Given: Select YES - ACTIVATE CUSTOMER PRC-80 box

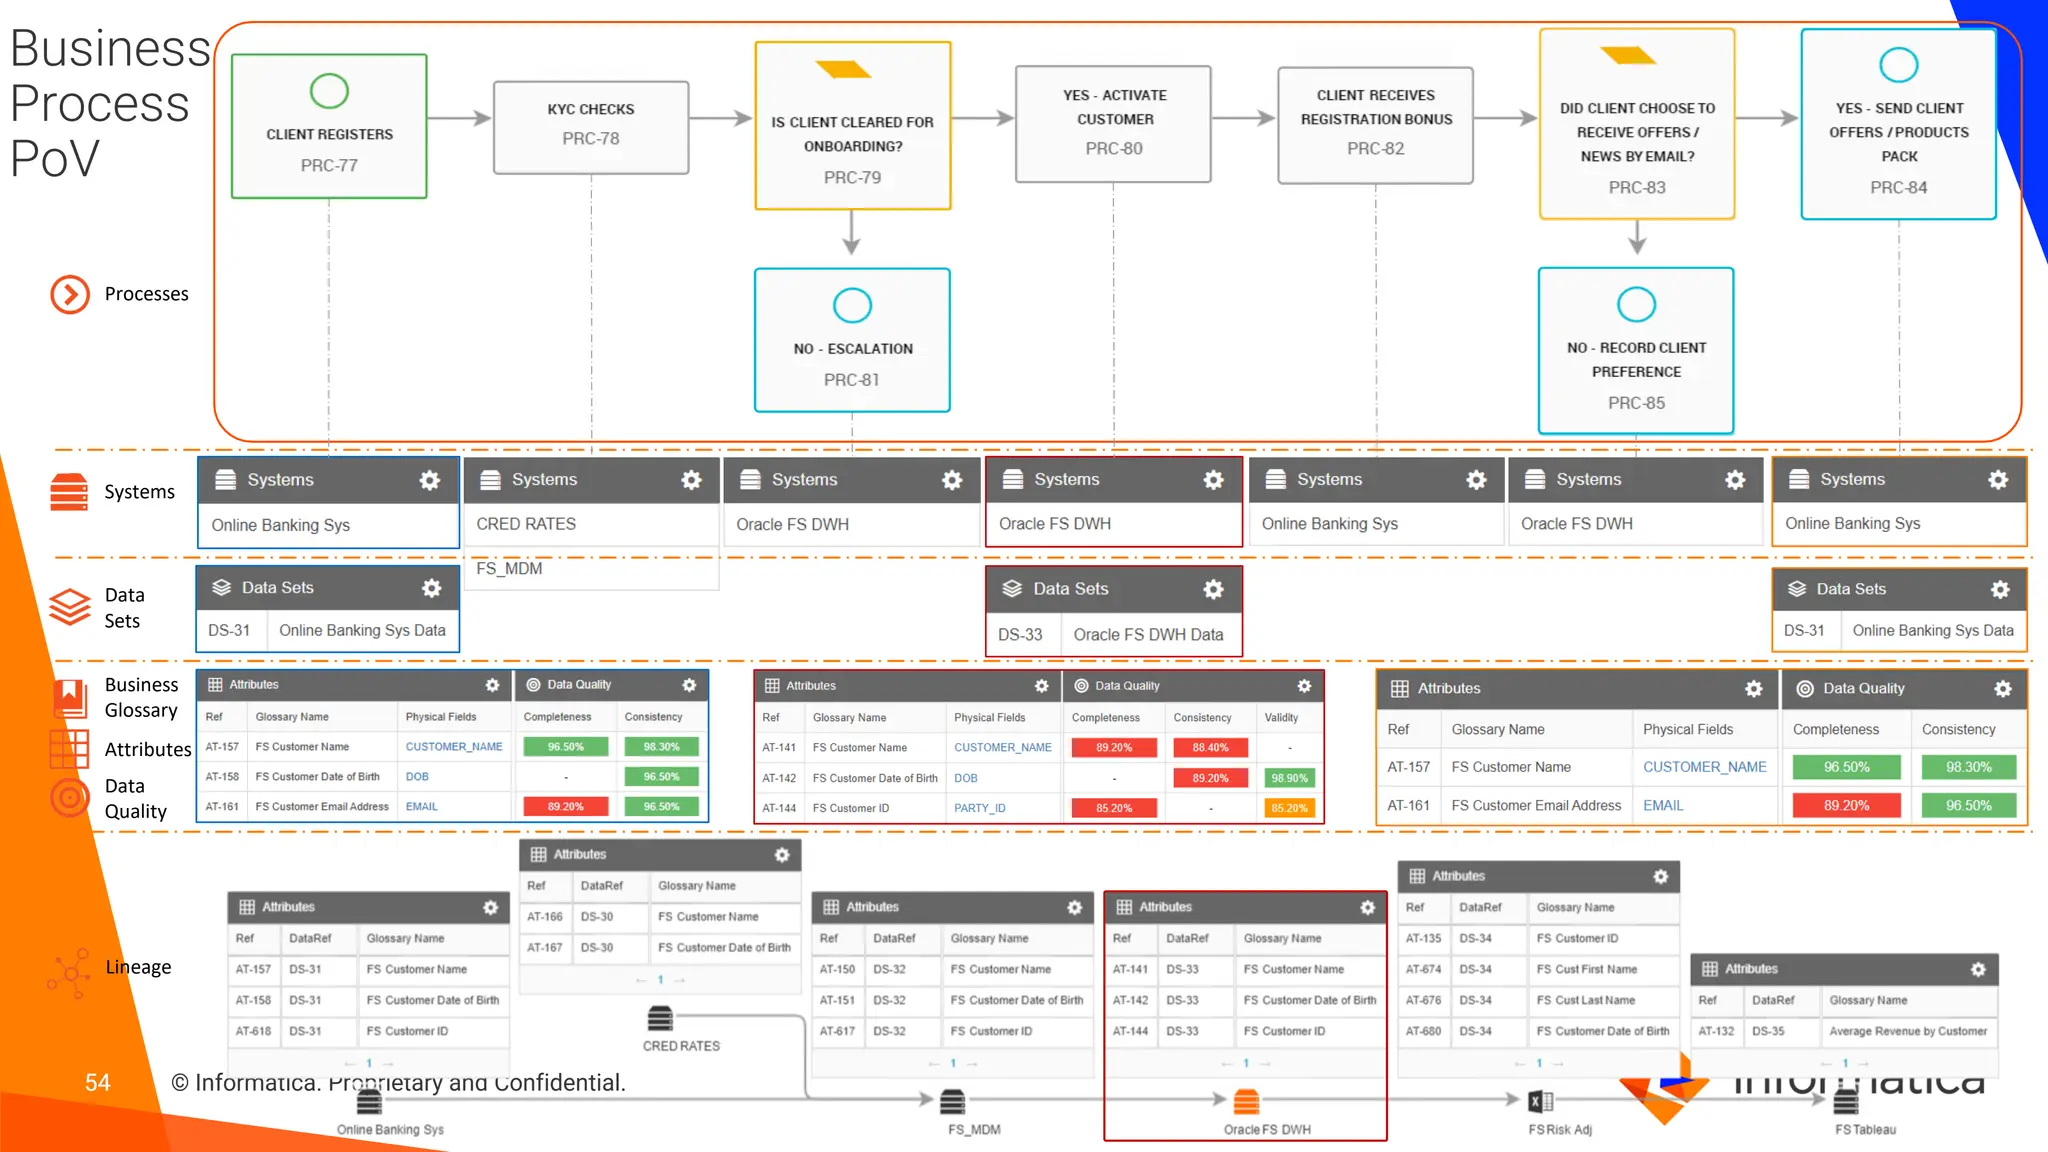Looking at the screenshot, I should tap(1114, 124).
